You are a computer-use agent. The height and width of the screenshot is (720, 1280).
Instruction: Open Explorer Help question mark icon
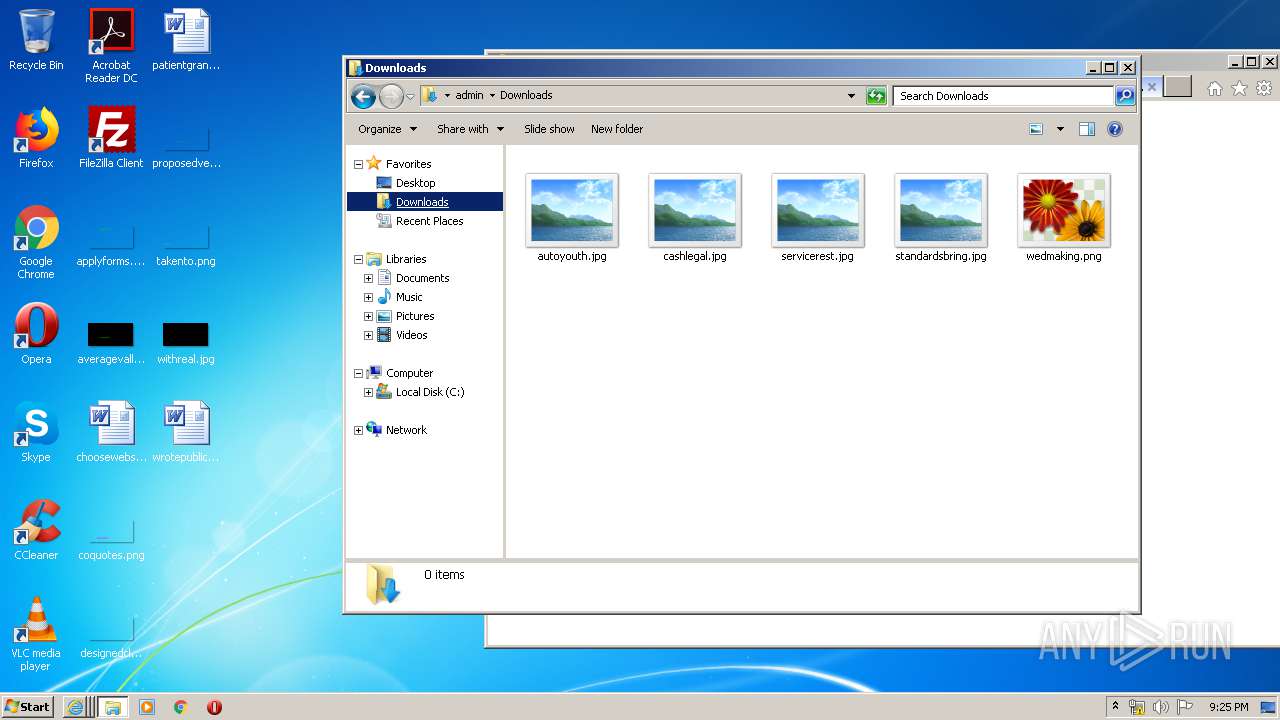[1115, 129]
